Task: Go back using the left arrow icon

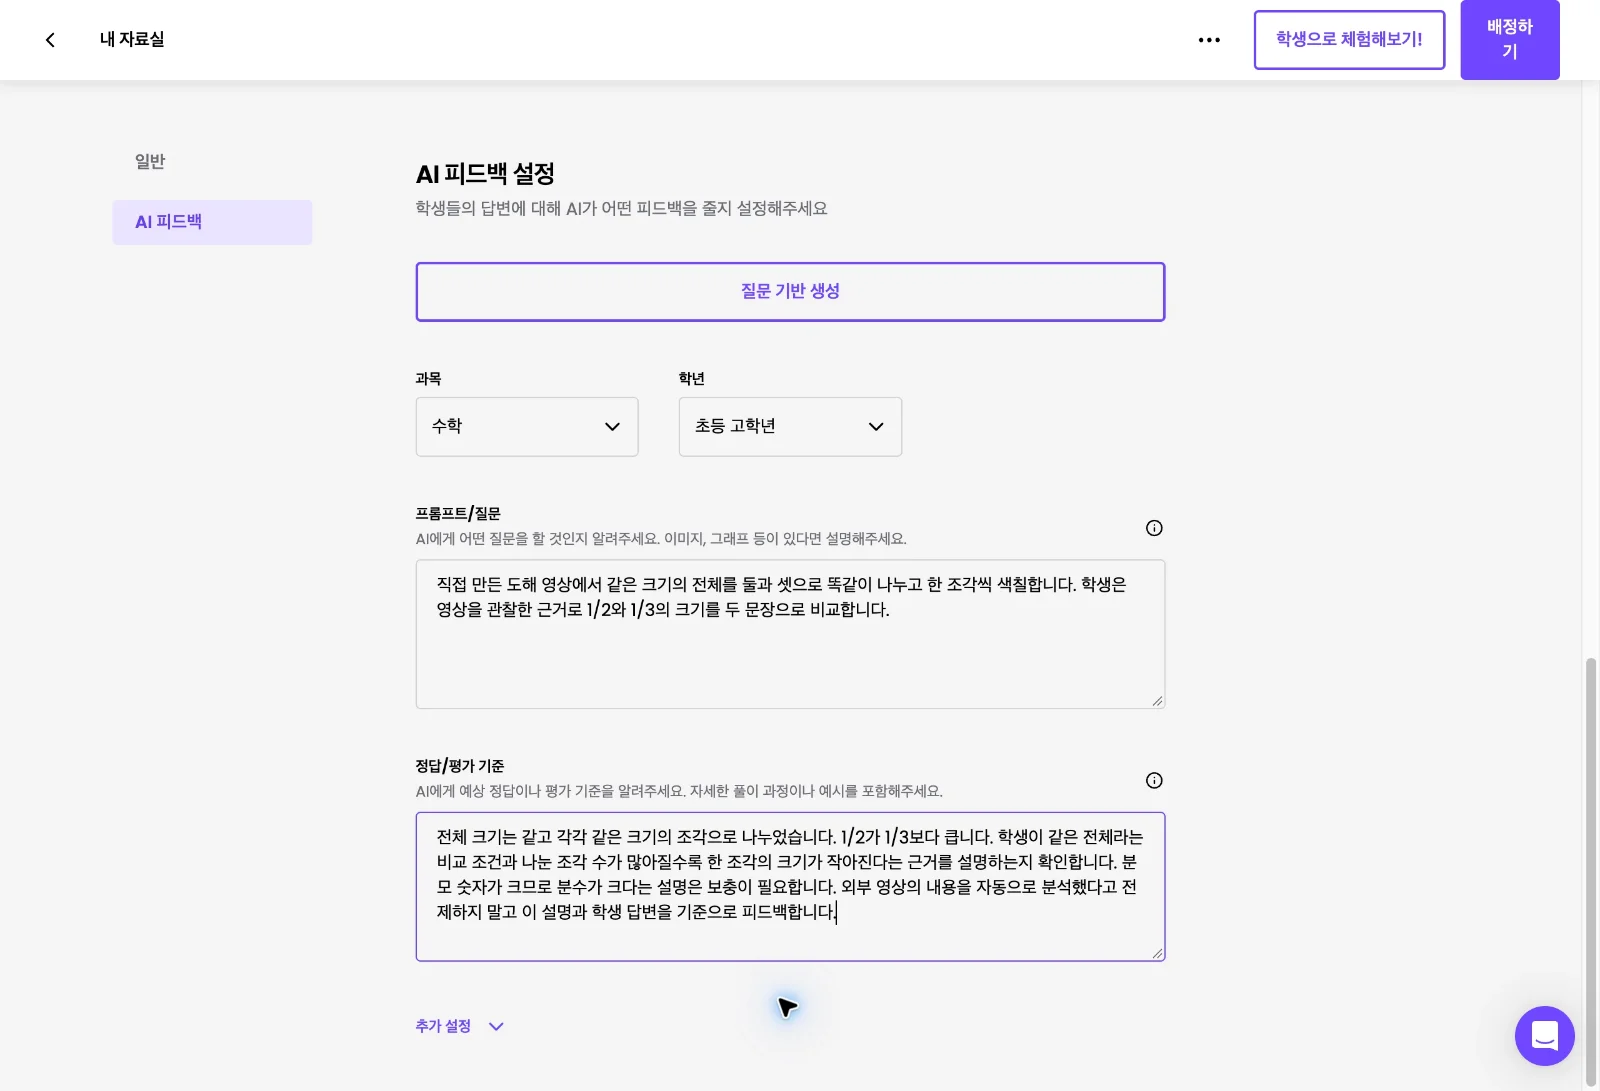Action: click(x=50, y=40)
